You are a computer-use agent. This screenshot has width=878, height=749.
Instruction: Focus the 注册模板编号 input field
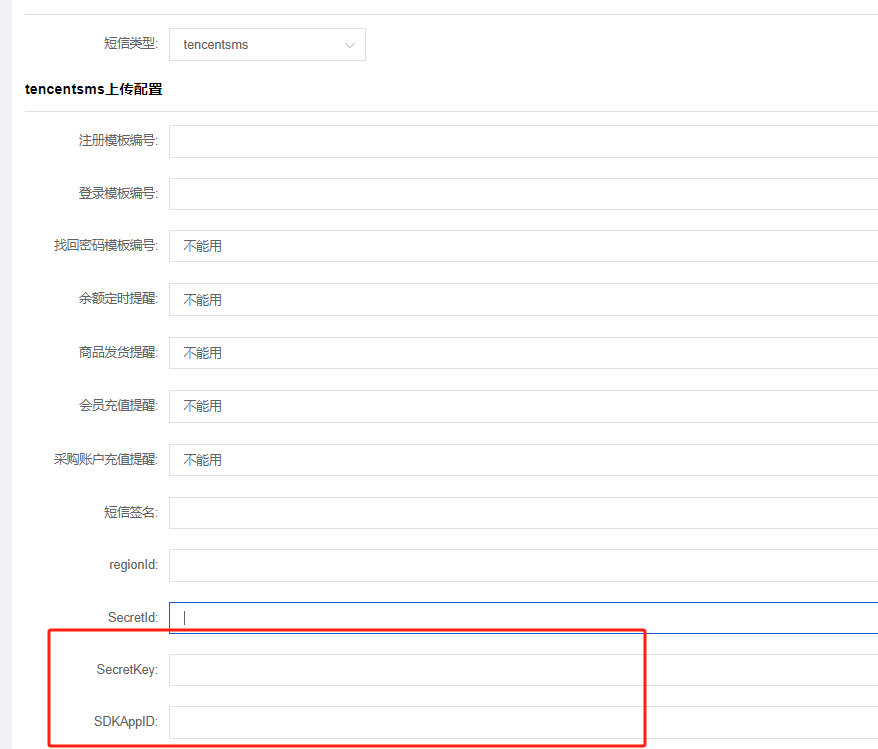522,141
